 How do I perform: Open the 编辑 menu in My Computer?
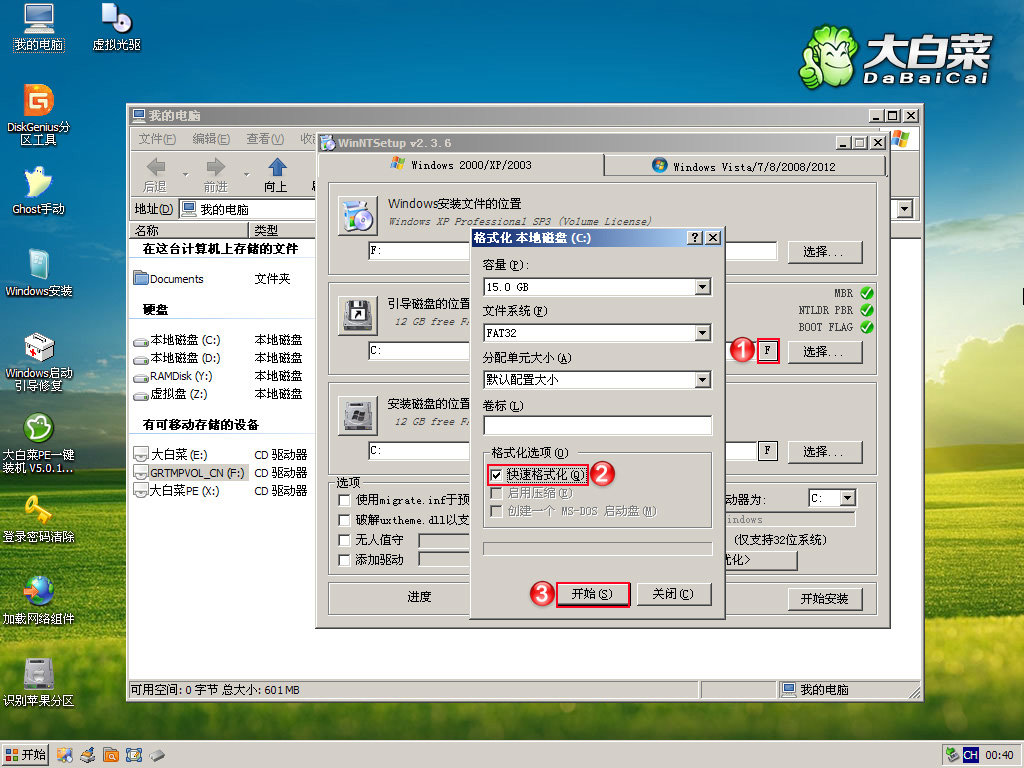pyautogui.click(x=210, y=139)
